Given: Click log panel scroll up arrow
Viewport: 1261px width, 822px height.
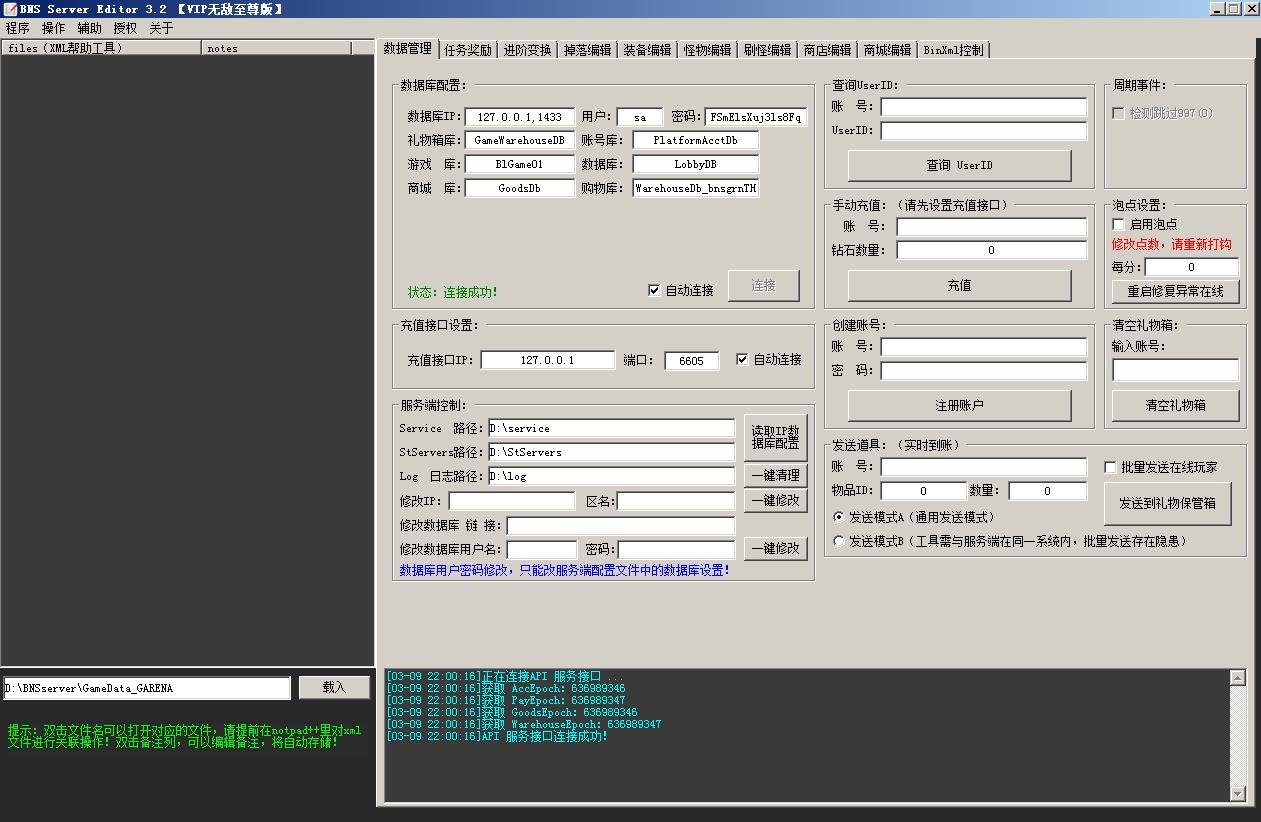Looking at the screenshot, I should [1237, 678].
